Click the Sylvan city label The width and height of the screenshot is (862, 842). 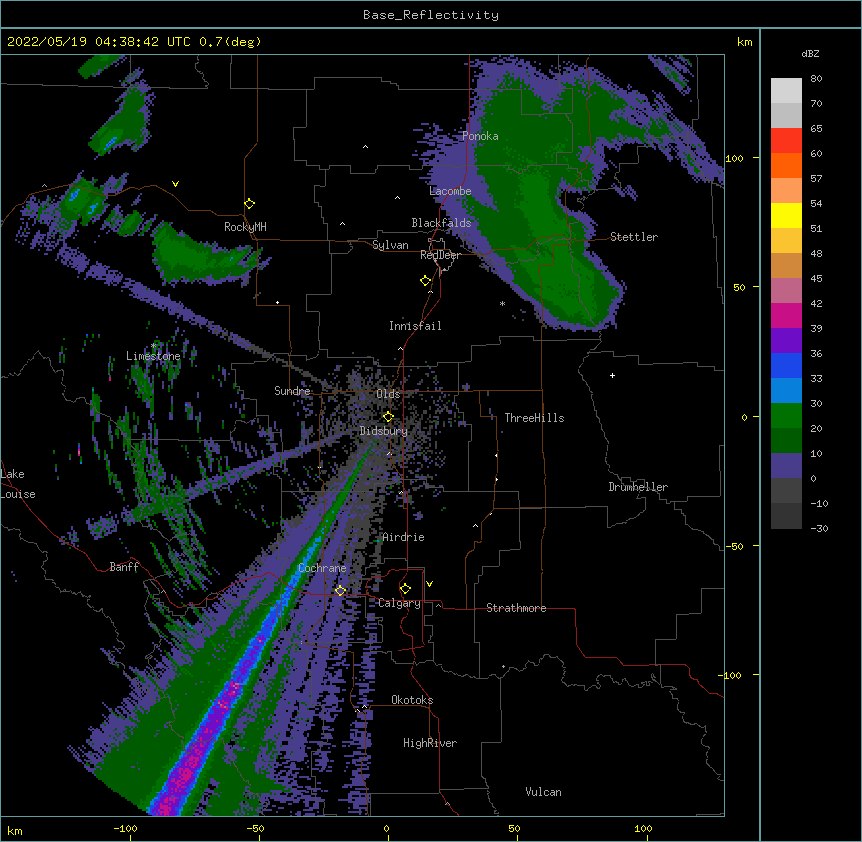click(390, 245)
